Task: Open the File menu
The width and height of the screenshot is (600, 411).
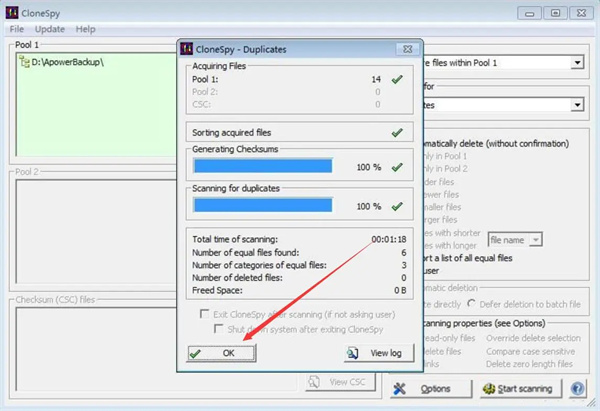Action: [x=17, y=29]
